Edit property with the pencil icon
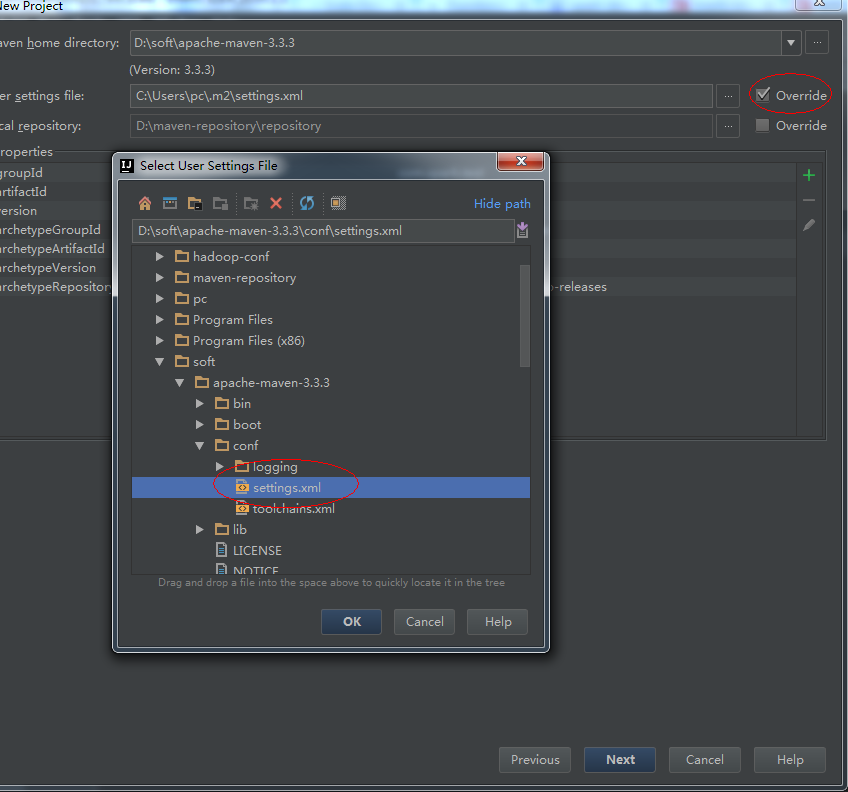This screenshot has height=792, width=848. click(809, 225)
